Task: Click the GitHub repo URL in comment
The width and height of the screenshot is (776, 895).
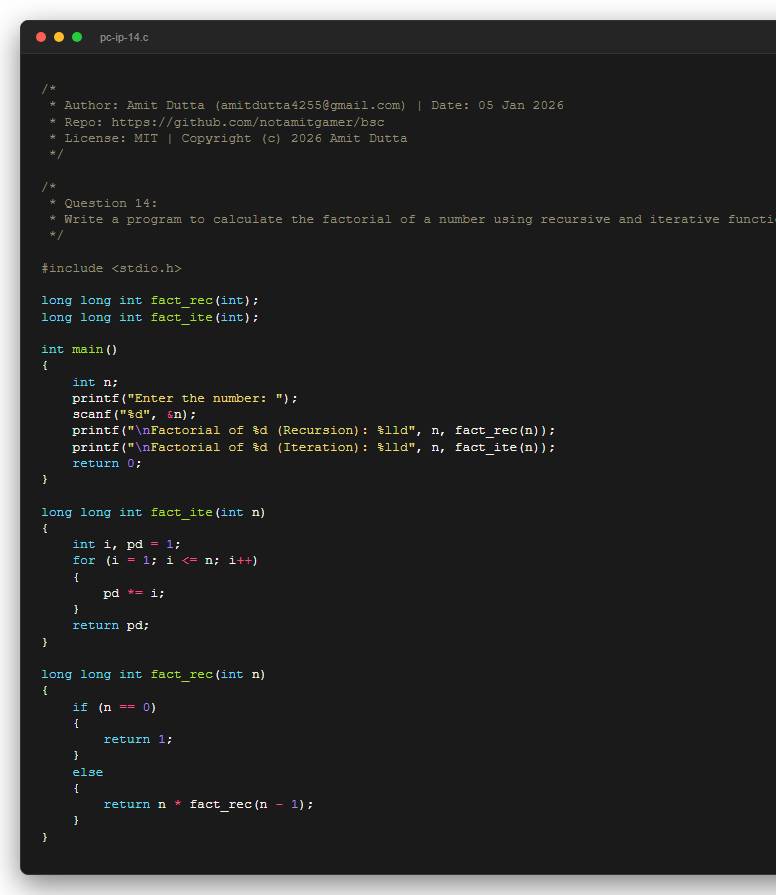Action: (x=248, y=122)
